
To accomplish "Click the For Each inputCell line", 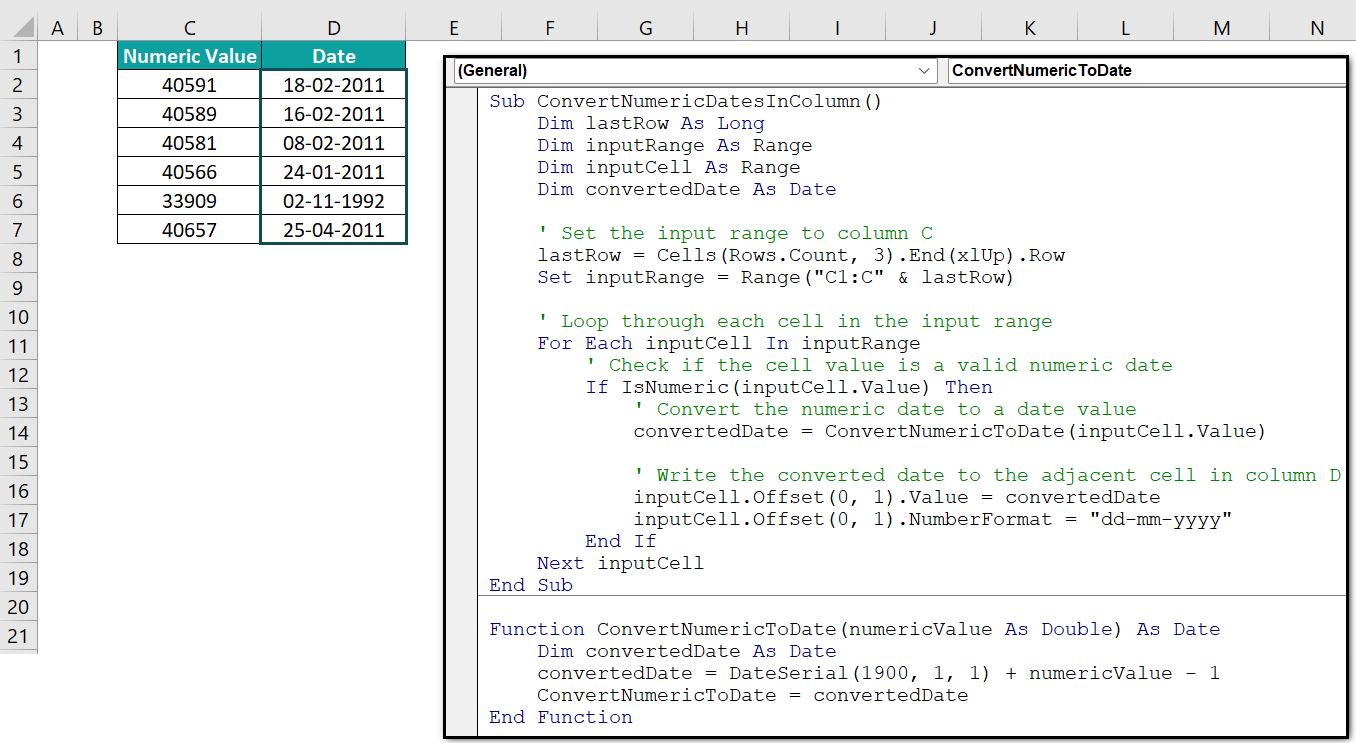I will [x=729, y=343].
